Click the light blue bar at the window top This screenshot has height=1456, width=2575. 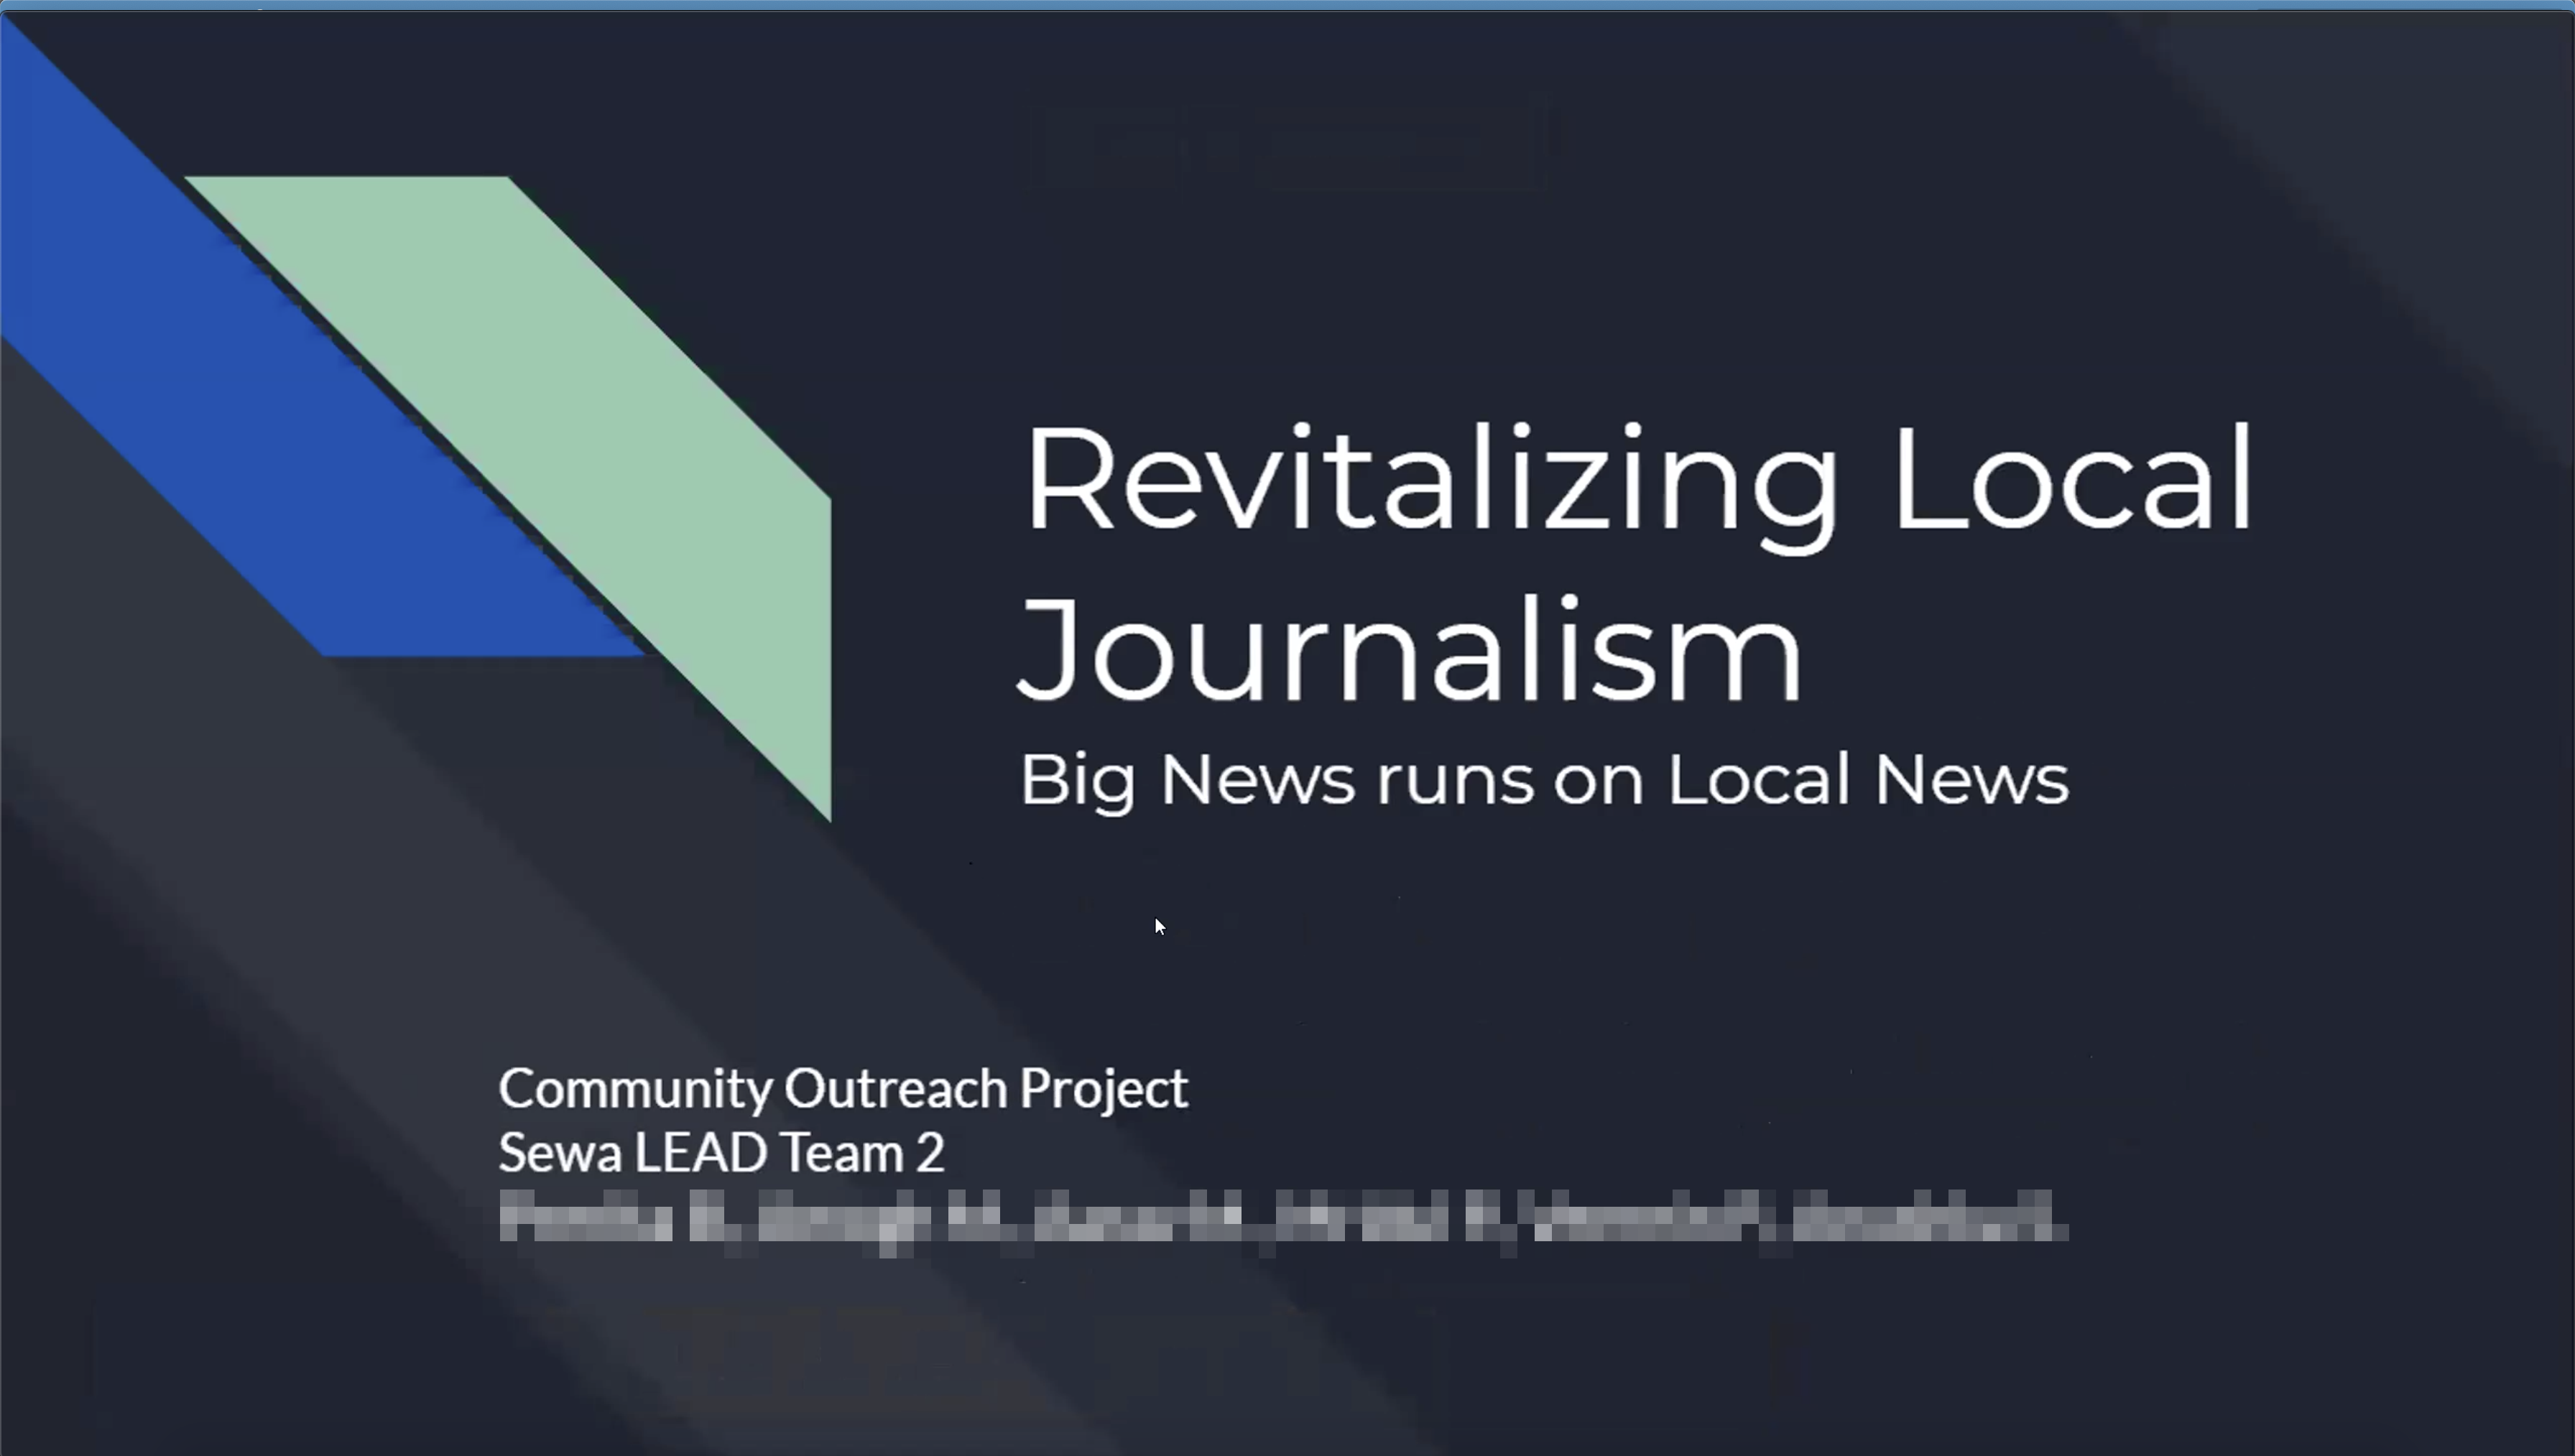coord(1287,5)
